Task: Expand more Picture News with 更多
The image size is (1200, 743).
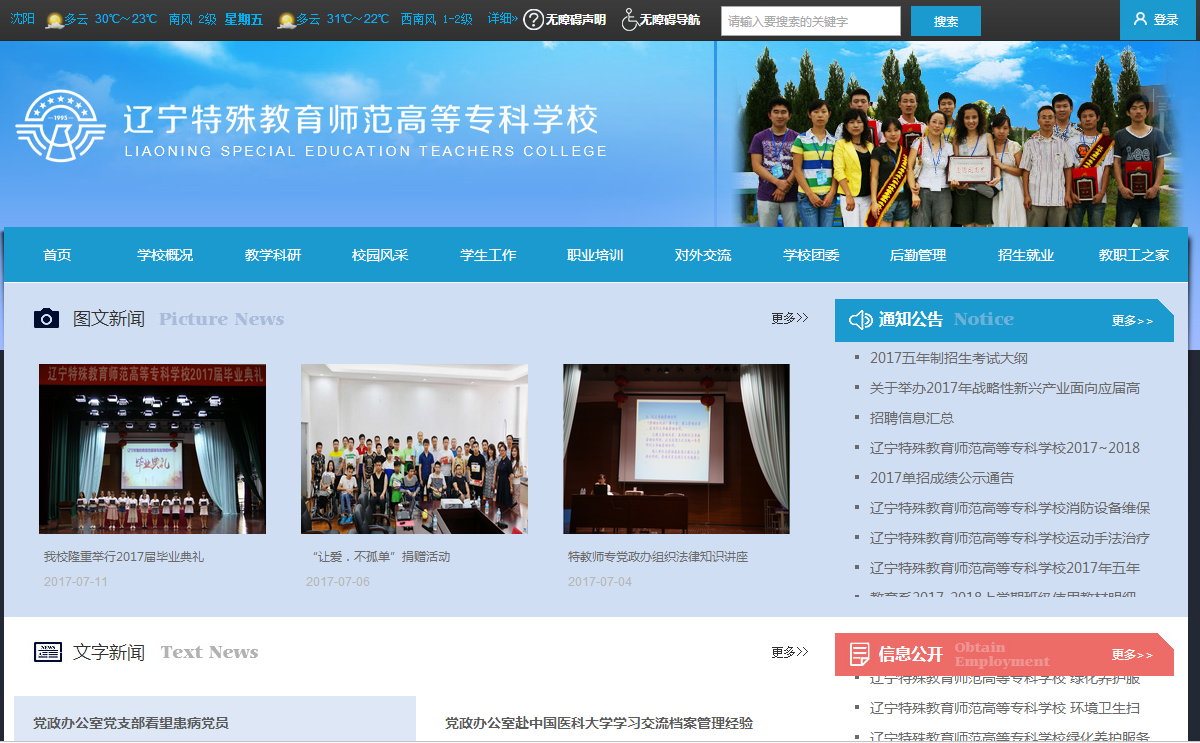Action: [x=789, y=318]
